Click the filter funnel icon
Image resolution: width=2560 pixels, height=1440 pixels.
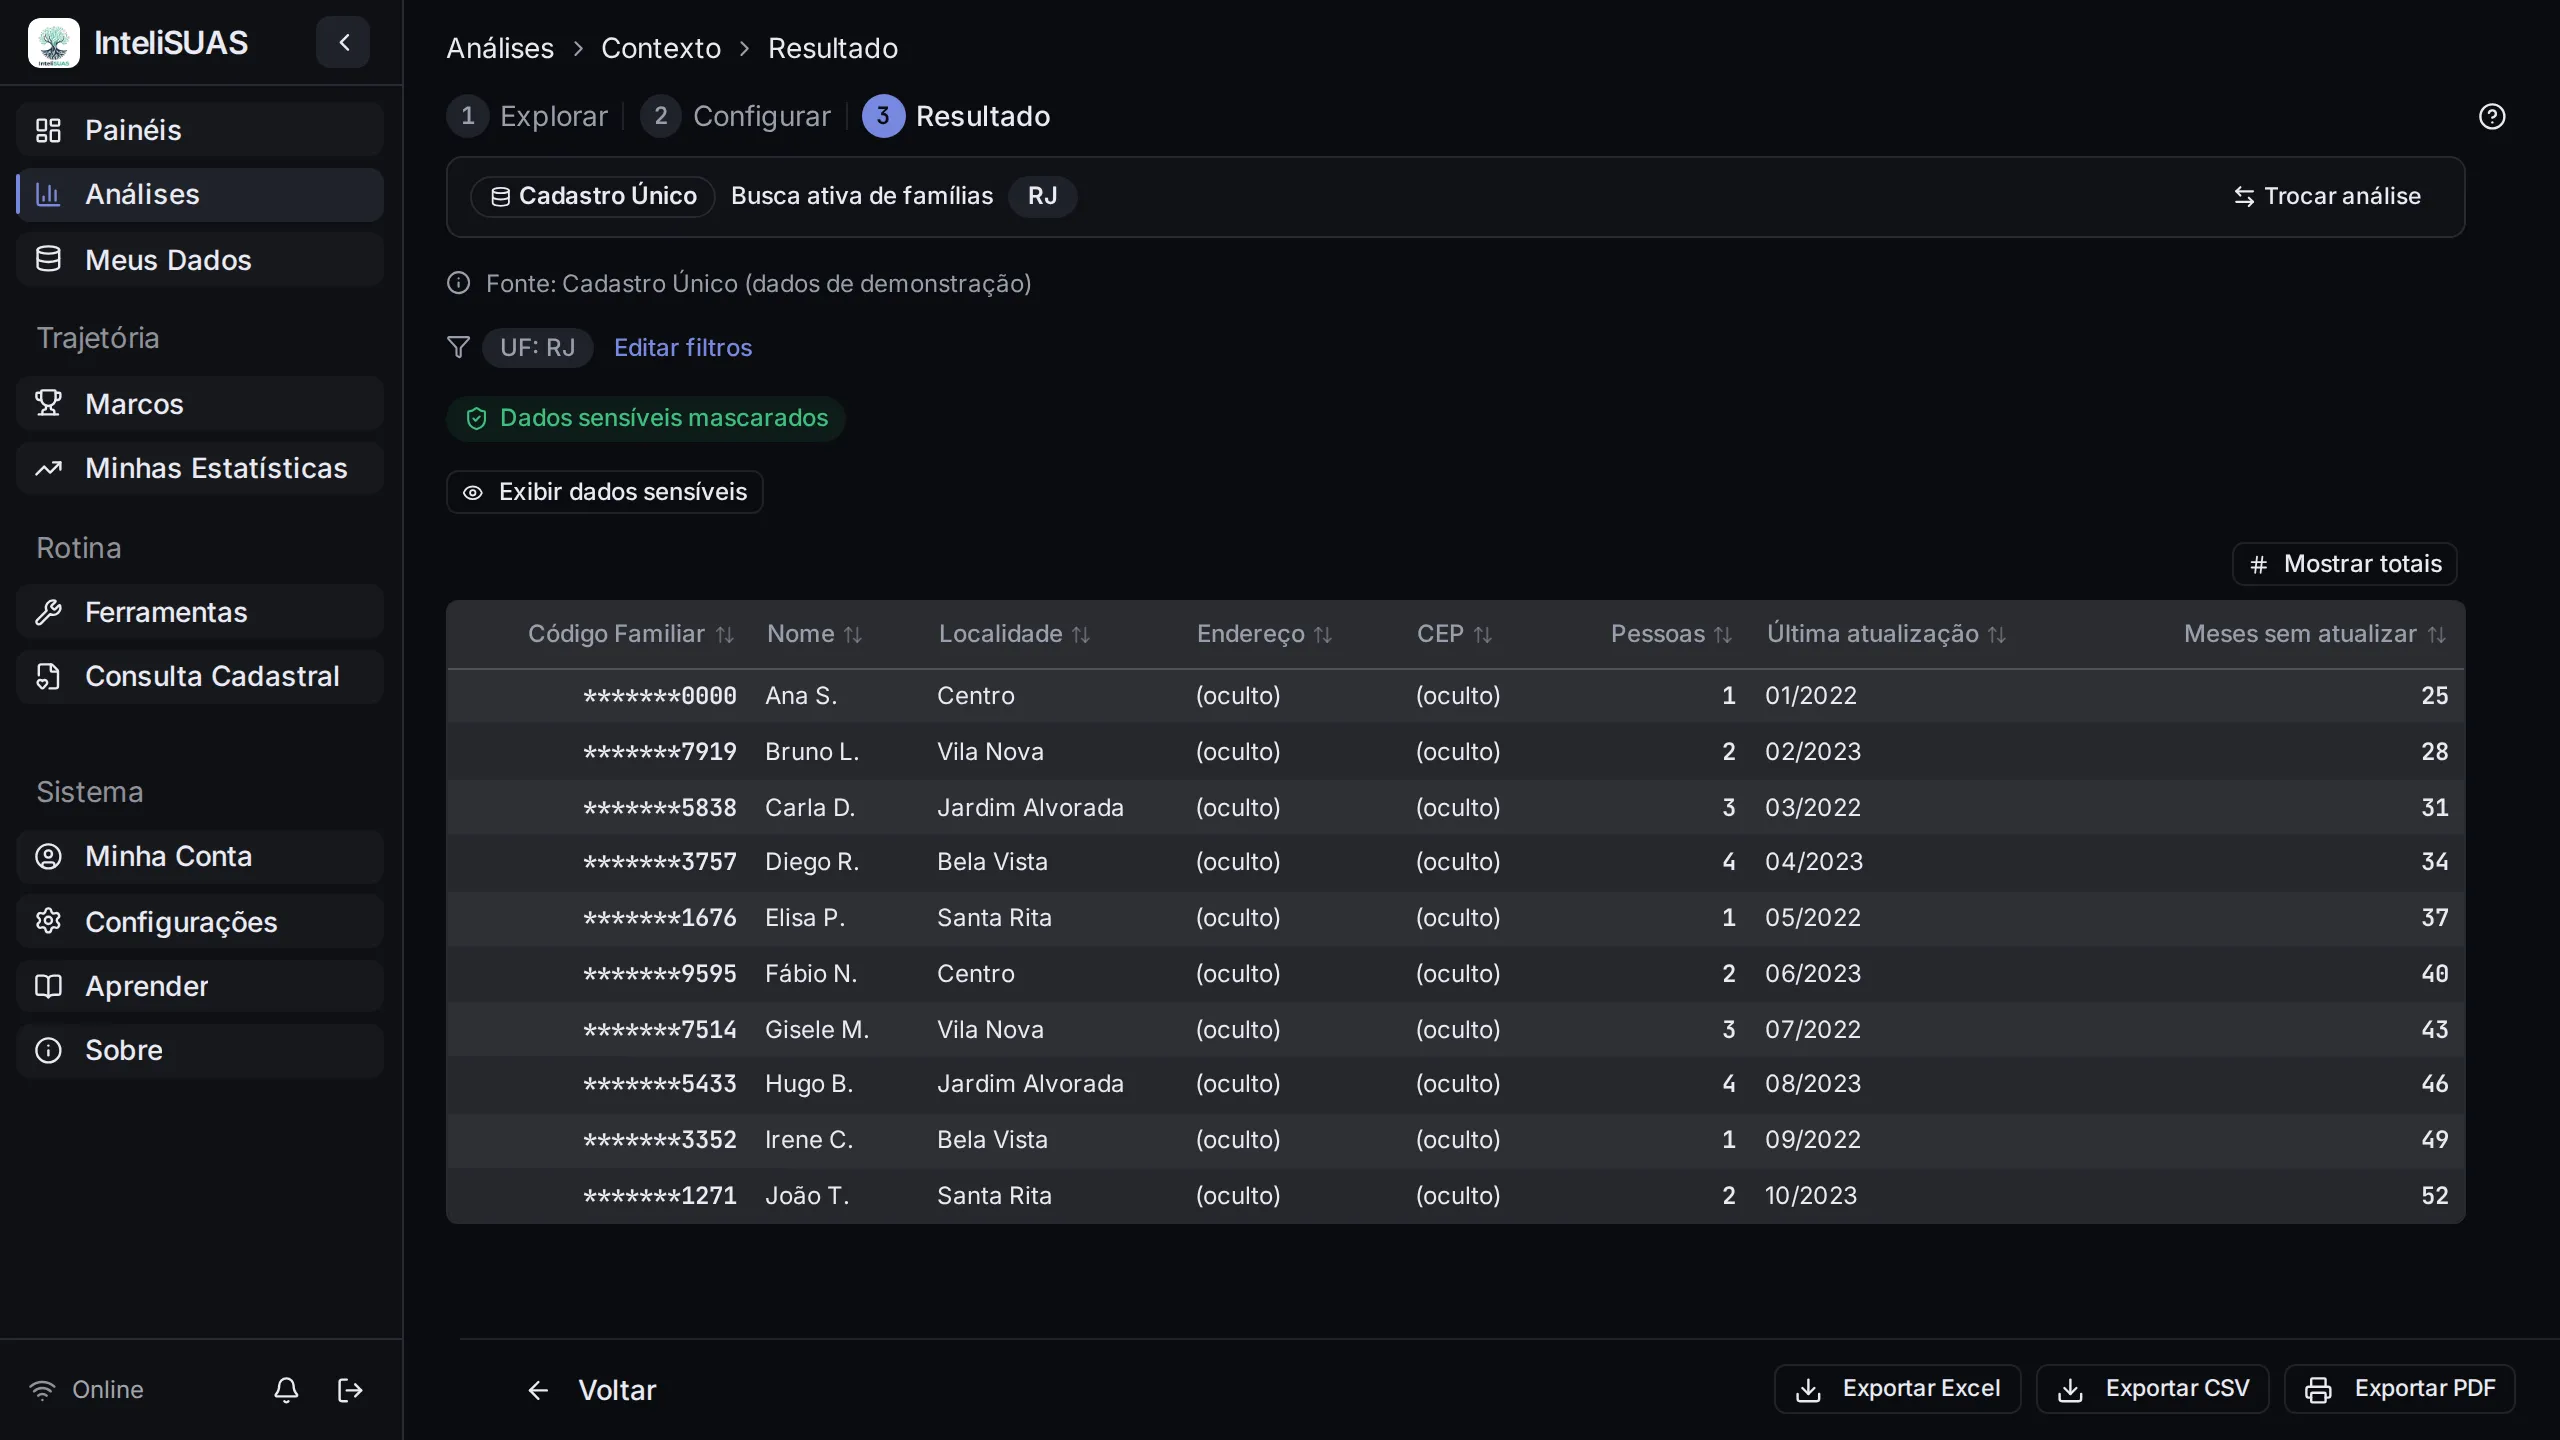click(458, 347)
